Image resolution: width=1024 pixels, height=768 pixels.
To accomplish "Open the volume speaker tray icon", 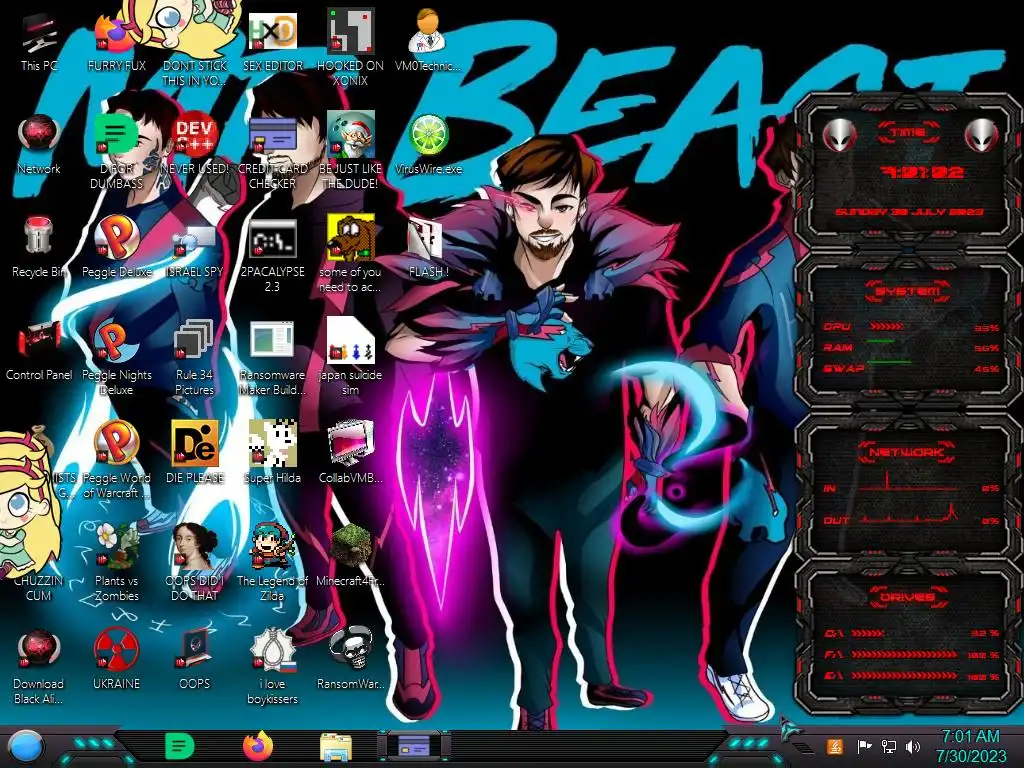I will 913,746.
